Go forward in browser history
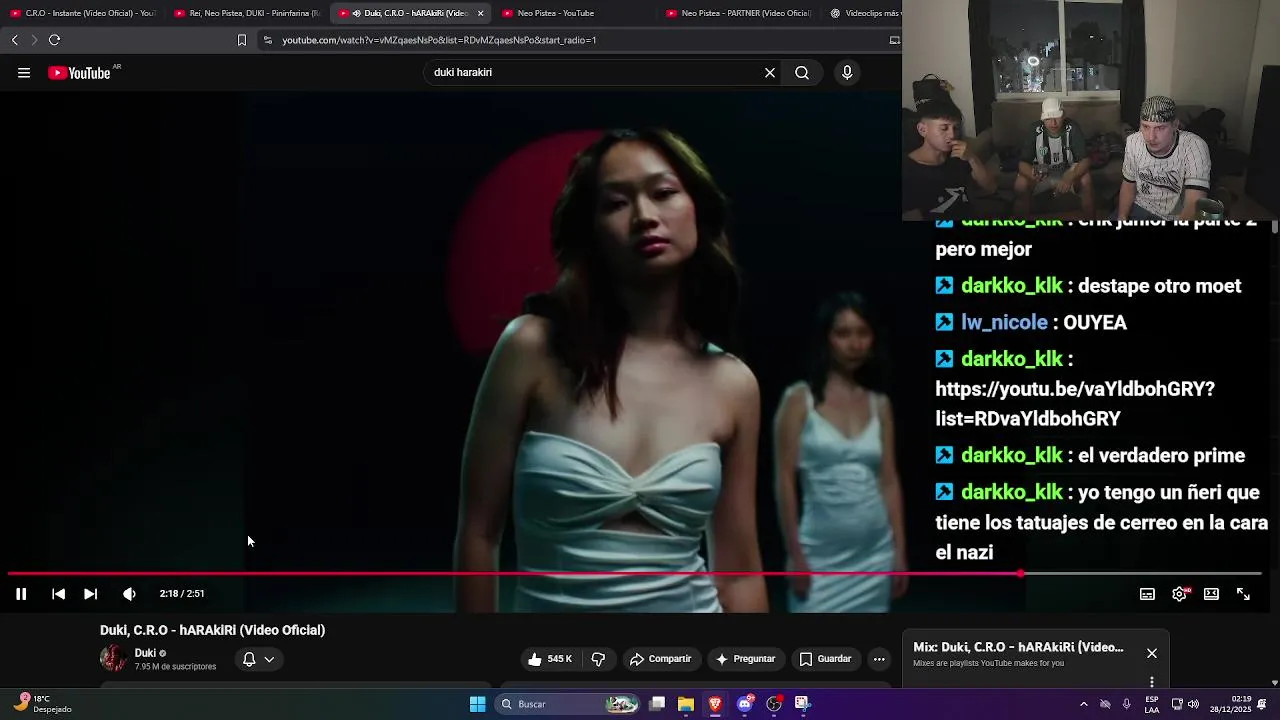This screenshot has width=1280, height=720. [x=34, y=40]
